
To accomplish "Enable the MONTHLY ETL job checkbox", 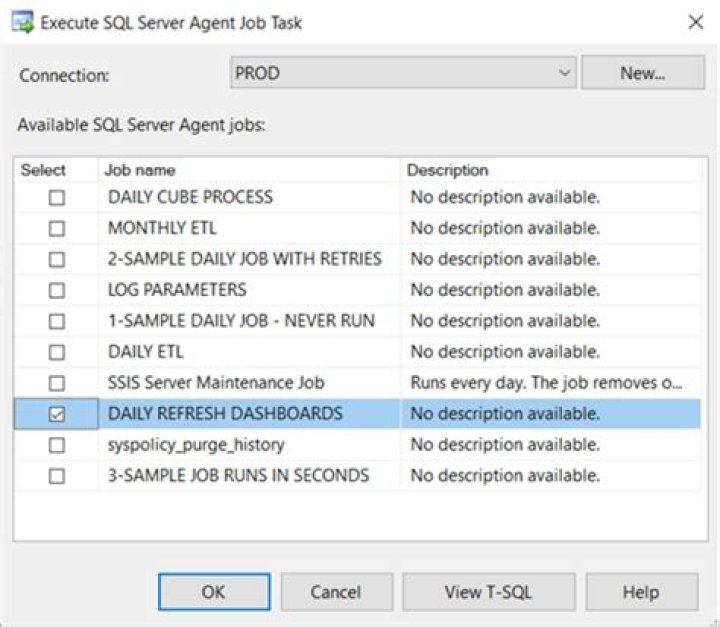I will point(57,229).
